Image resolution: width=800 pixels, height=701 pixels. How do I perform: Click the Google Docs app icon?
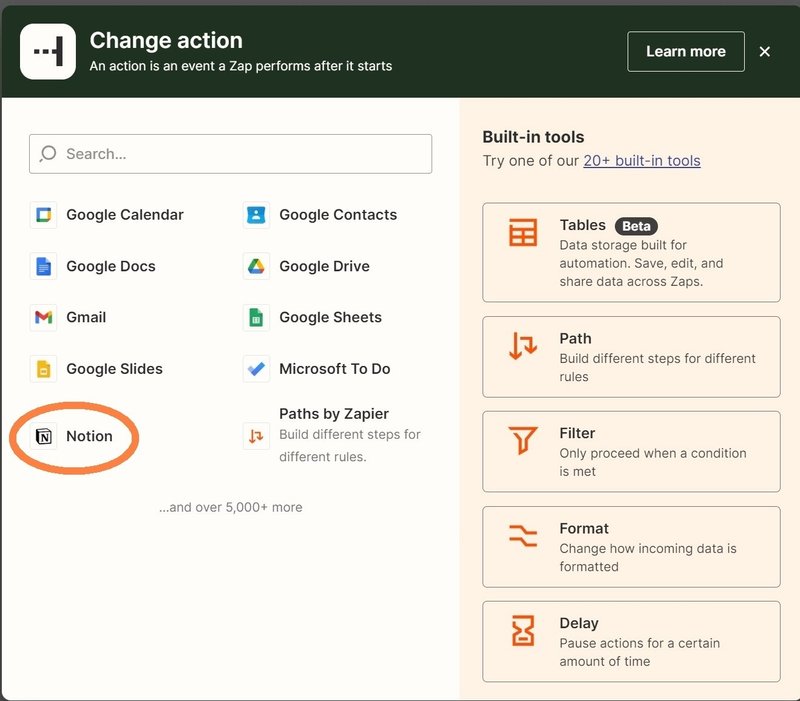pos(43,266)
